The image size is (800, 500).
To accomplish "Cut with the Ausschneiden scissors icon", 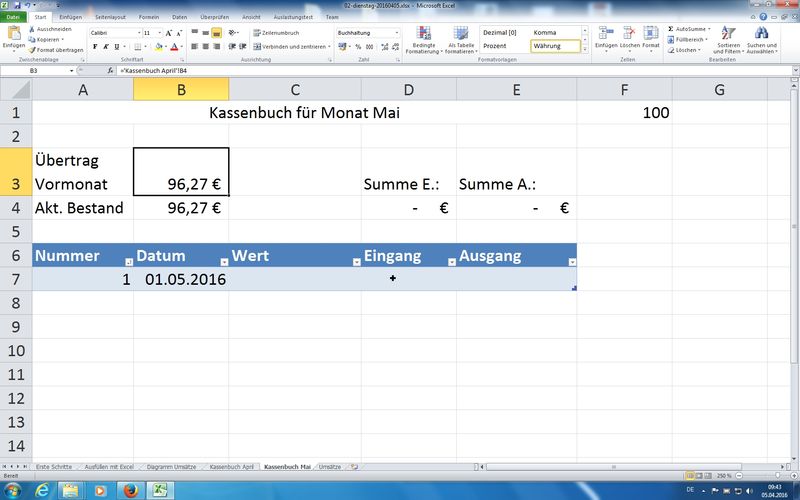I will [x=32, y=29].
